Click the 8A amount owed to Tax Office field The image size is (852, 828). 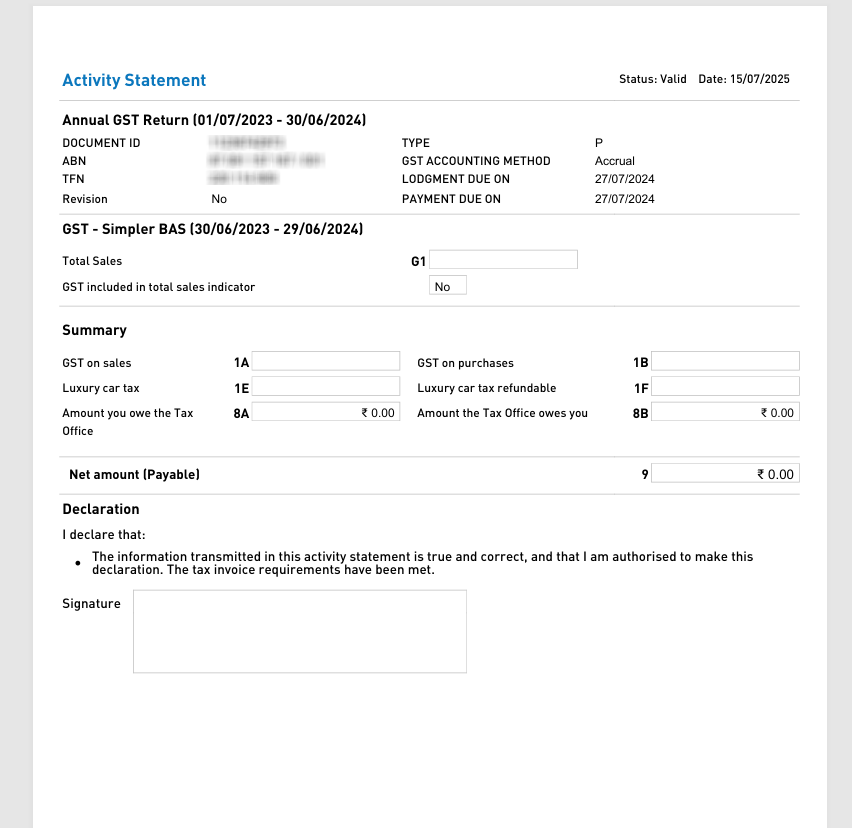pyautogui.click(x=326, y=412)
